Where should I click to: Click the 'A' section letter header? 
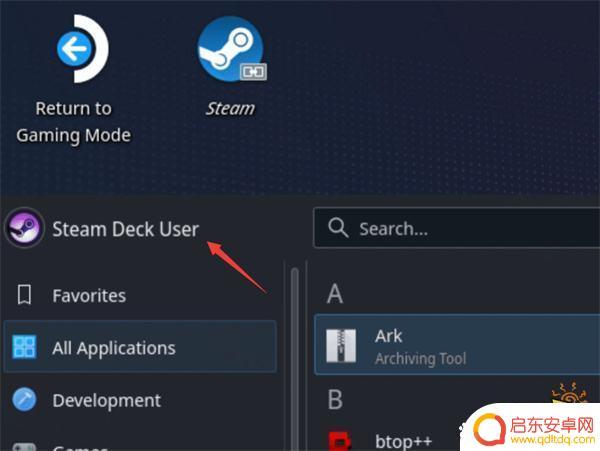[x=335, y=293]
